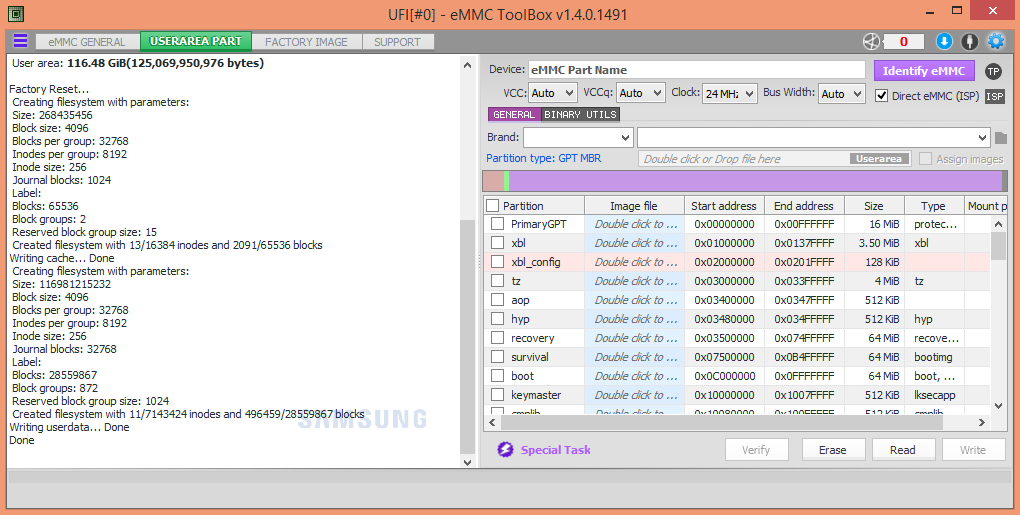Click the folder browse icon beside Brand row
Screen dimensions: 1020x515
(1001, 138)
